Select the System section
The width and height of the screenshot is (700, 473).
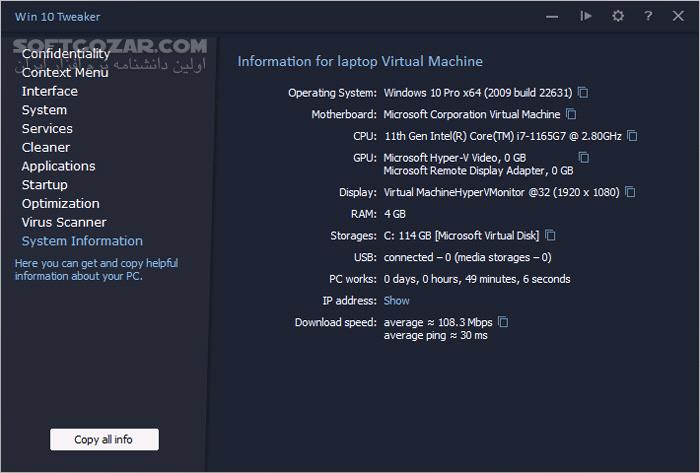44,110
